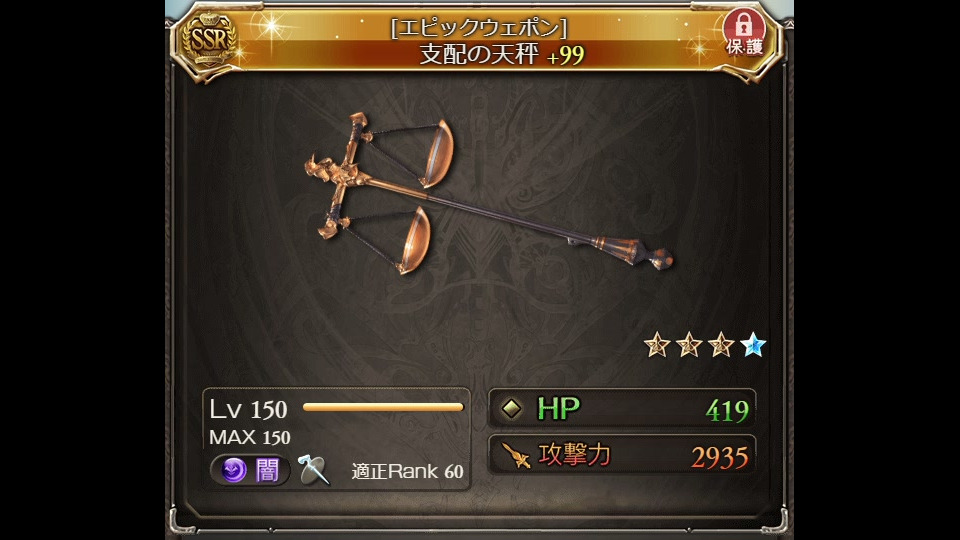Viewport: 960px width, 540px height.
Task: Select the [エピックウェポン] series label
Action: tap(479, 28)
